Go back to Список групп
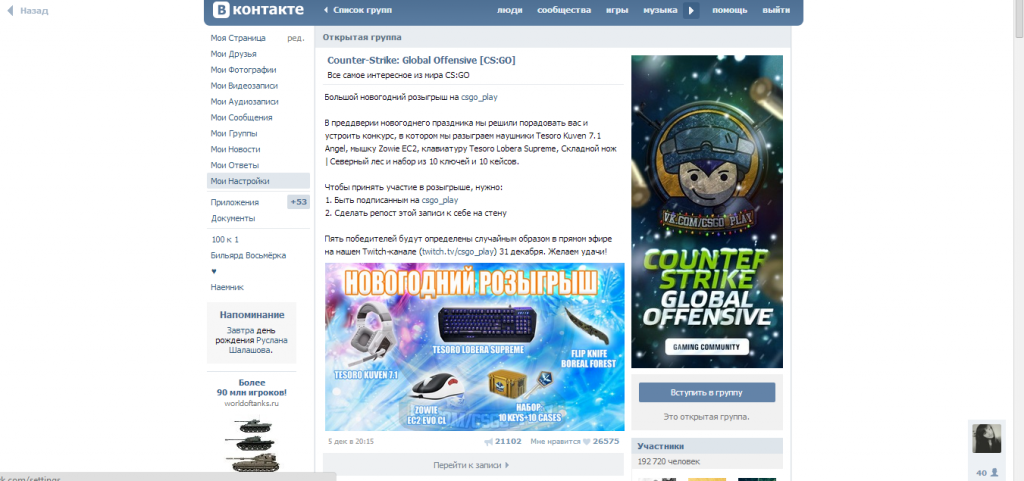This screenshot has height=481, width=1024. click(358, 11)
